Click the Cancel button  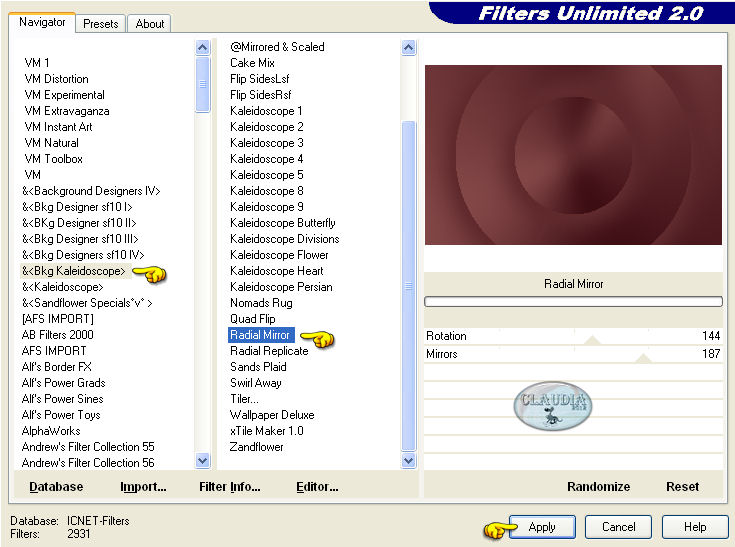(618, 527)
